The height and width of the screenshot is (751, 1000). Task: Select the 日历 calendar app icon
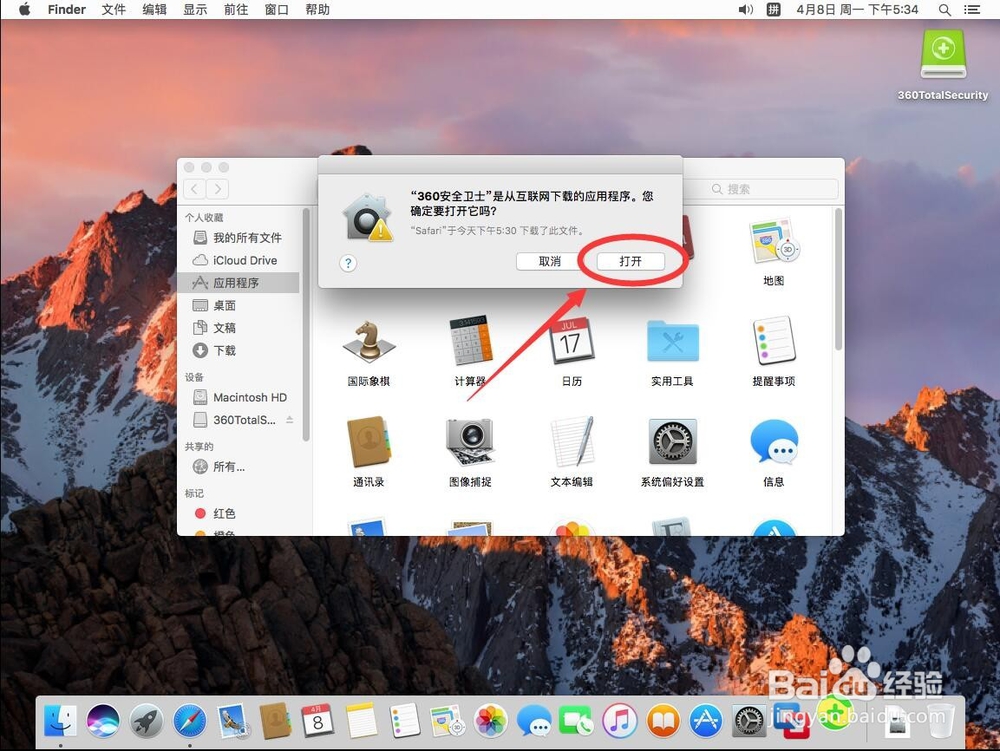(x=571, y=342)
